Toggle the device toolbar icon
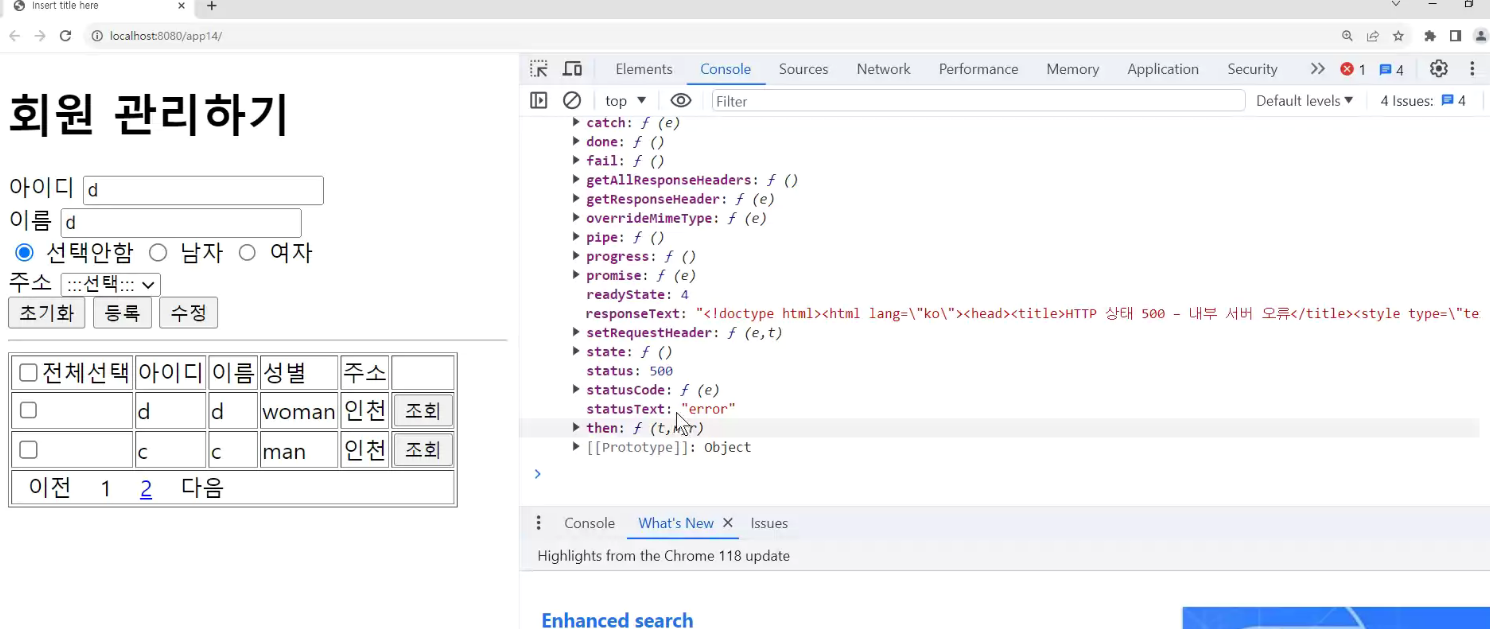This screenshot has height=629, width=1490. point(572,69)
